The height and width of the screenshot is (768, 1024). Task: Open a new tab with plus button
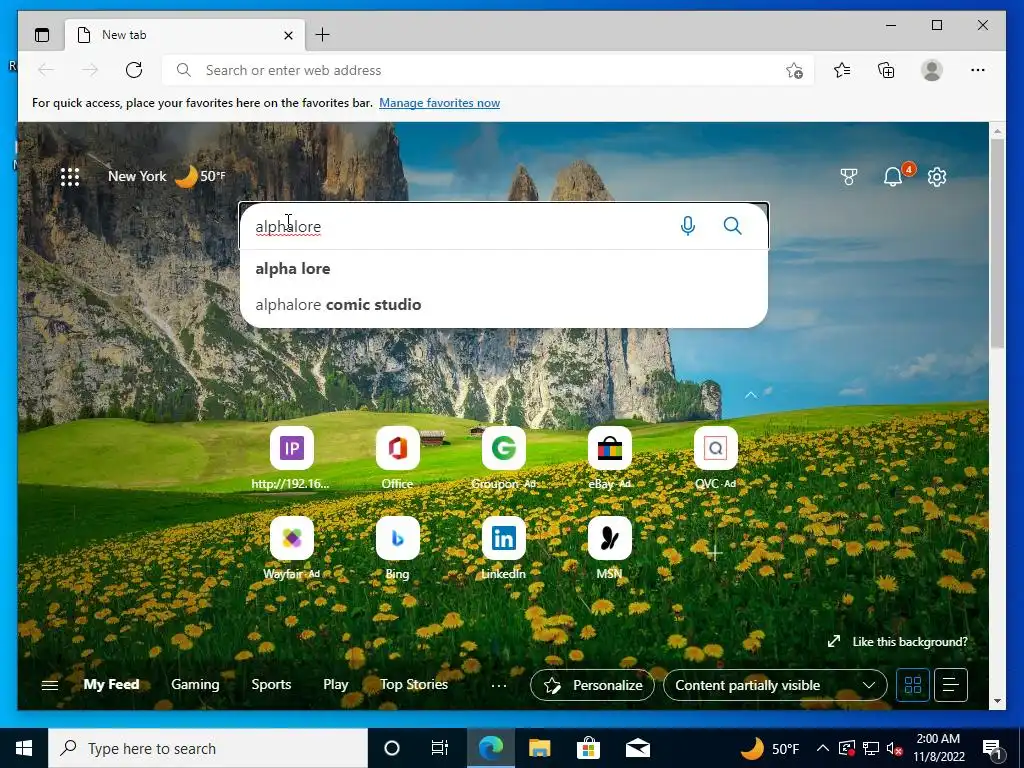click(x=323, y=35)
